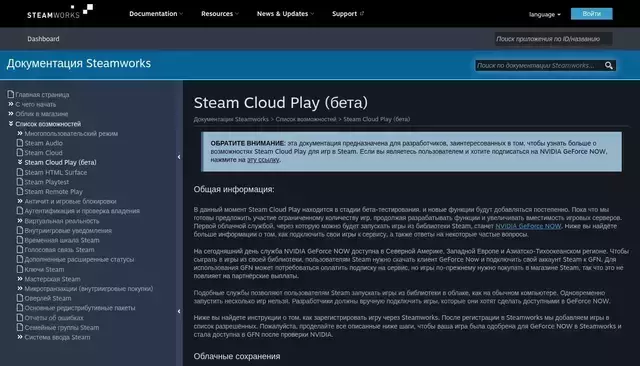
Task: Click the upper sidebar collapse arrow
Action: pos(179,157)
